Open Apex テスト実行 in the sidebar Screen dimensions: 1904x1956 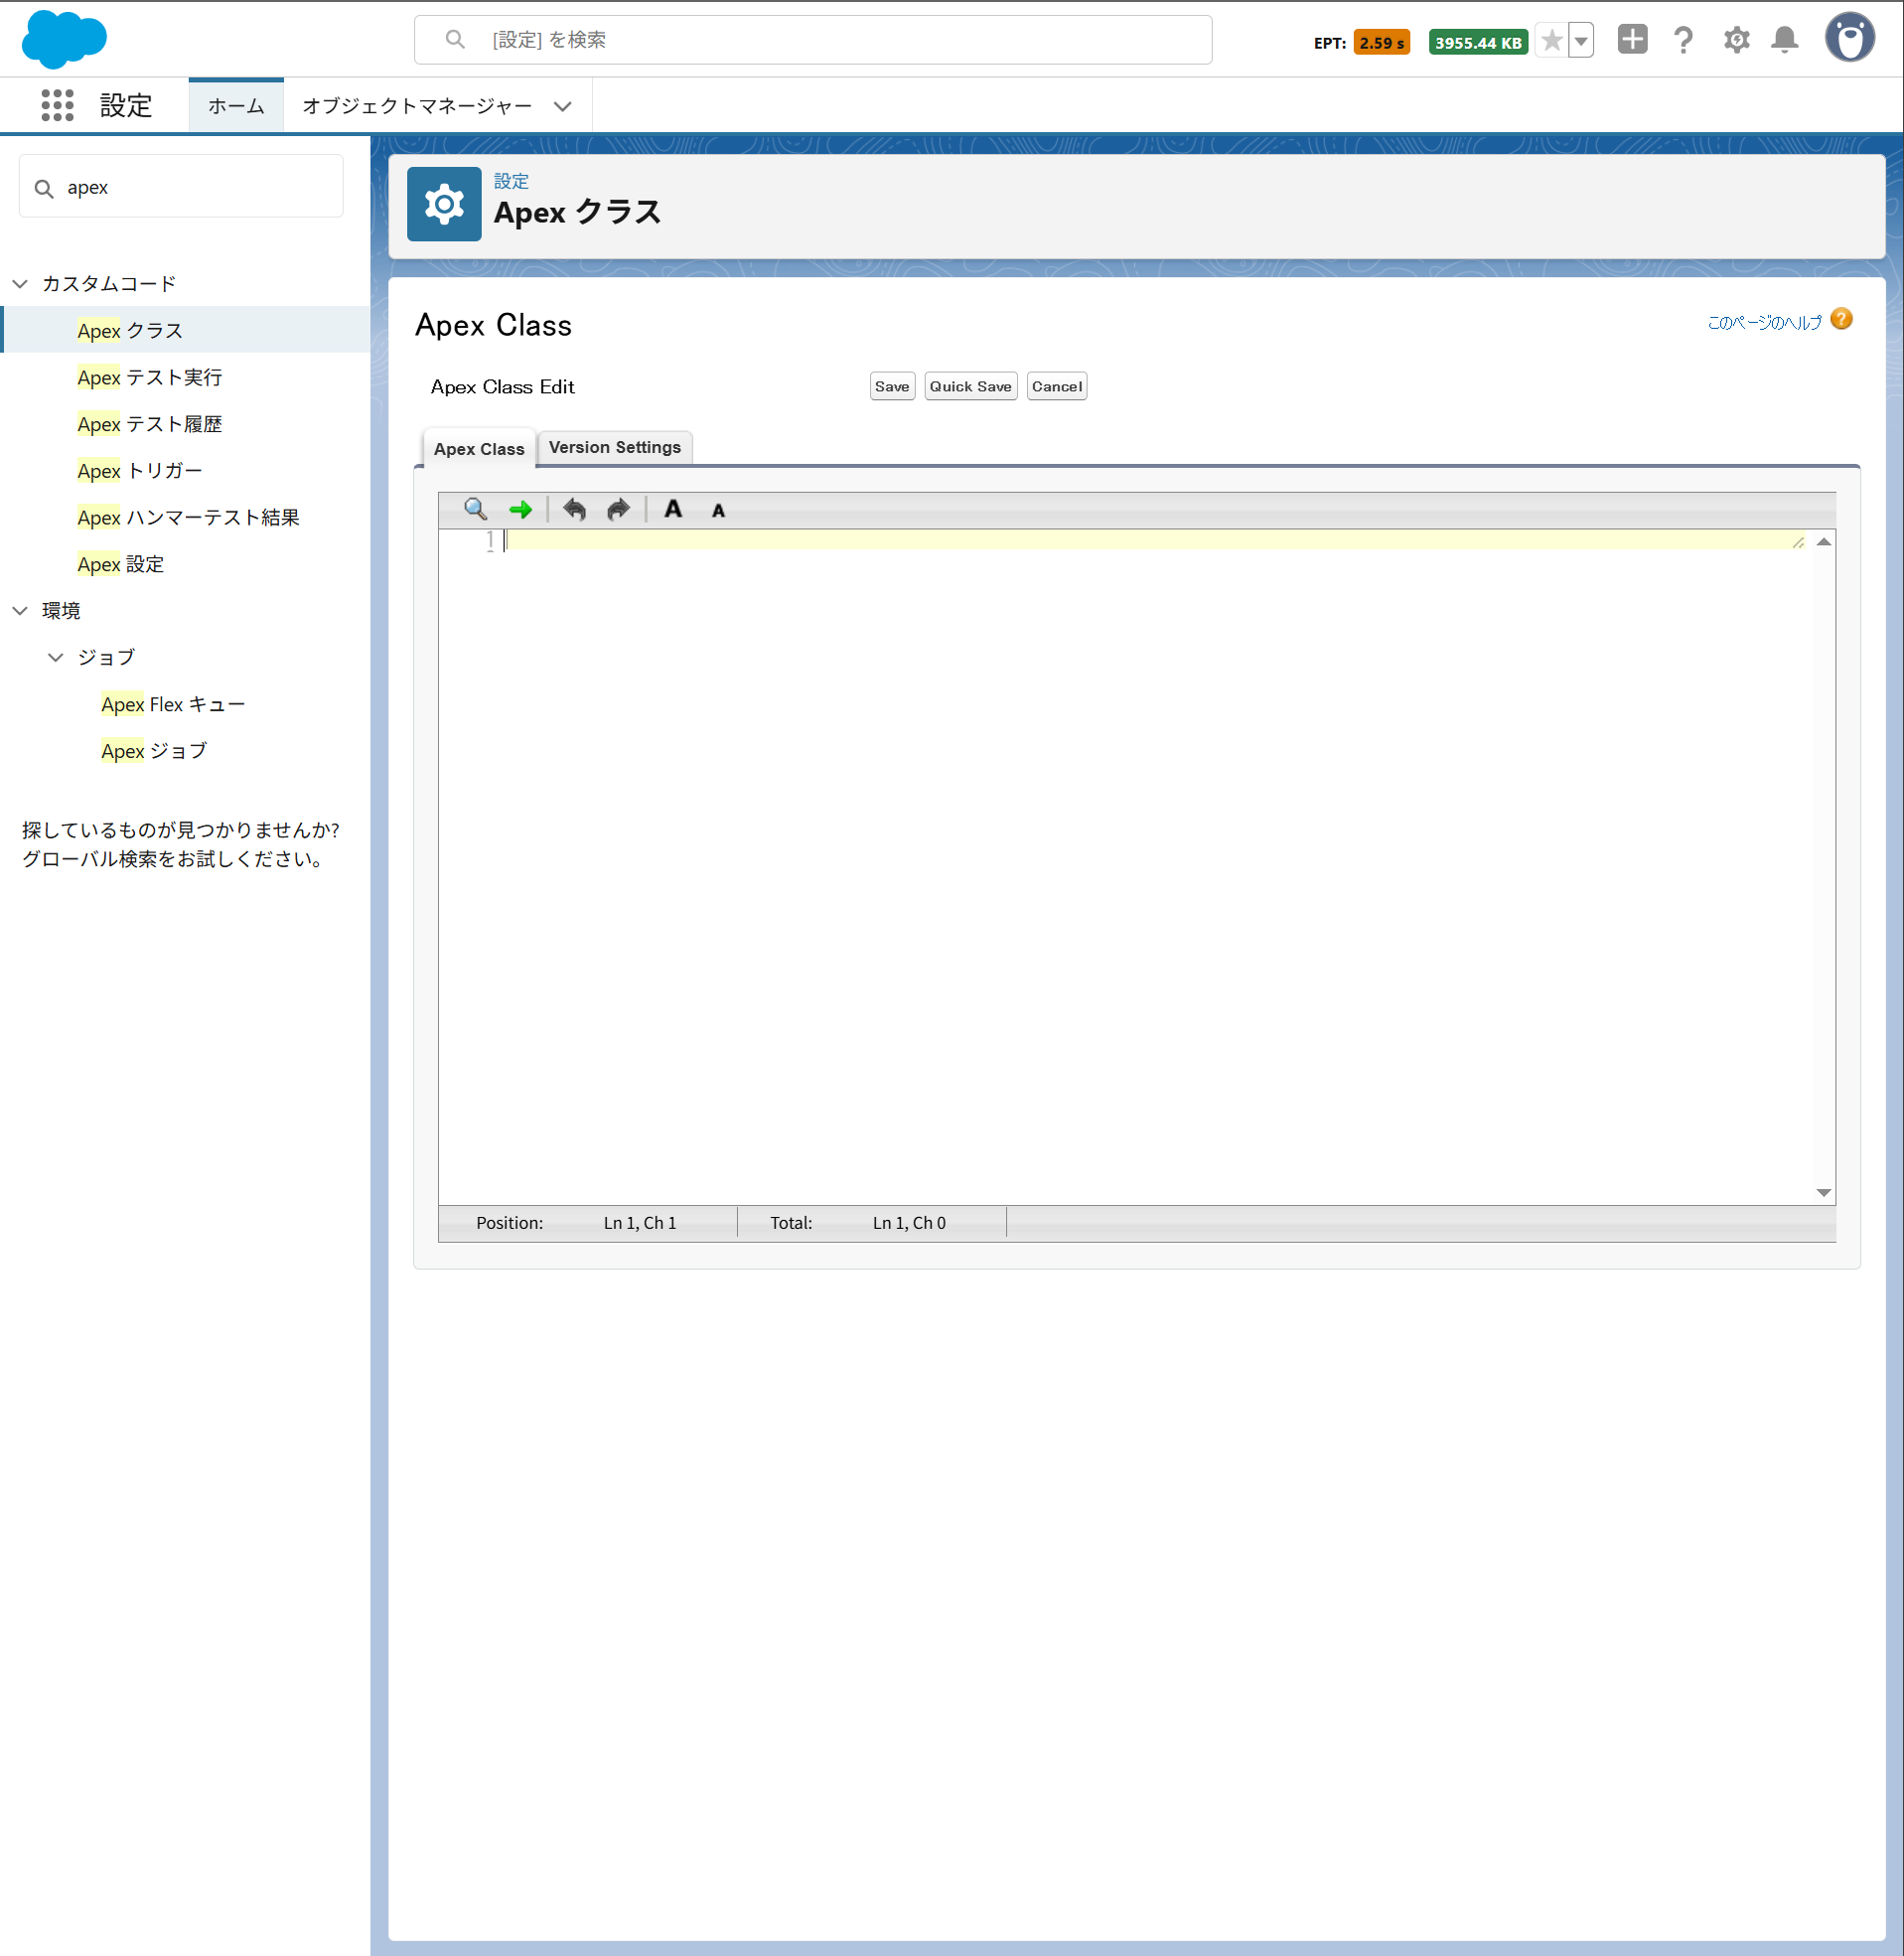click(150, 378)
